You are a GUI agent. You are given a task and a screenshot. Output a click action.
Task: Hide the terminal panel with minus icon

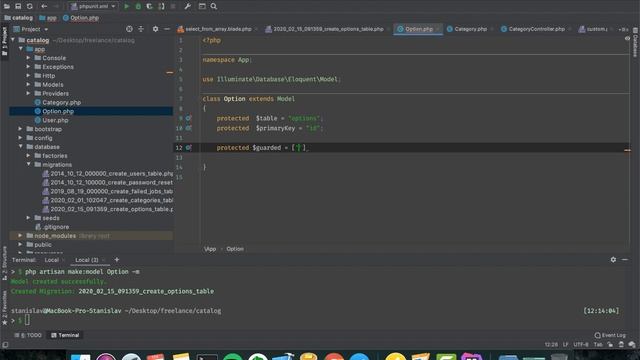(625, 260)
